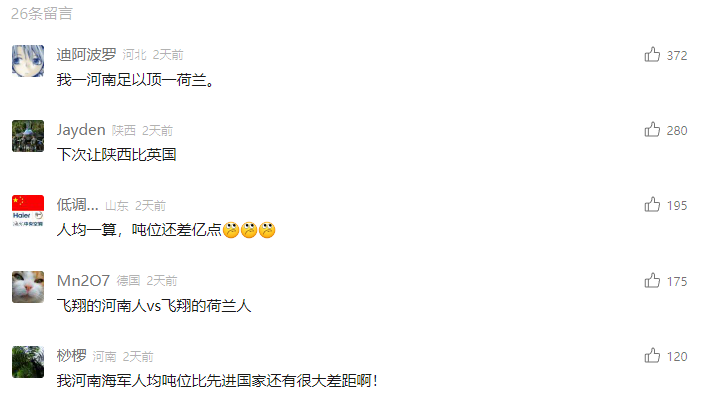Click like count 280
The height and width of the screenshot is (405, 706).
coord(677,131)
